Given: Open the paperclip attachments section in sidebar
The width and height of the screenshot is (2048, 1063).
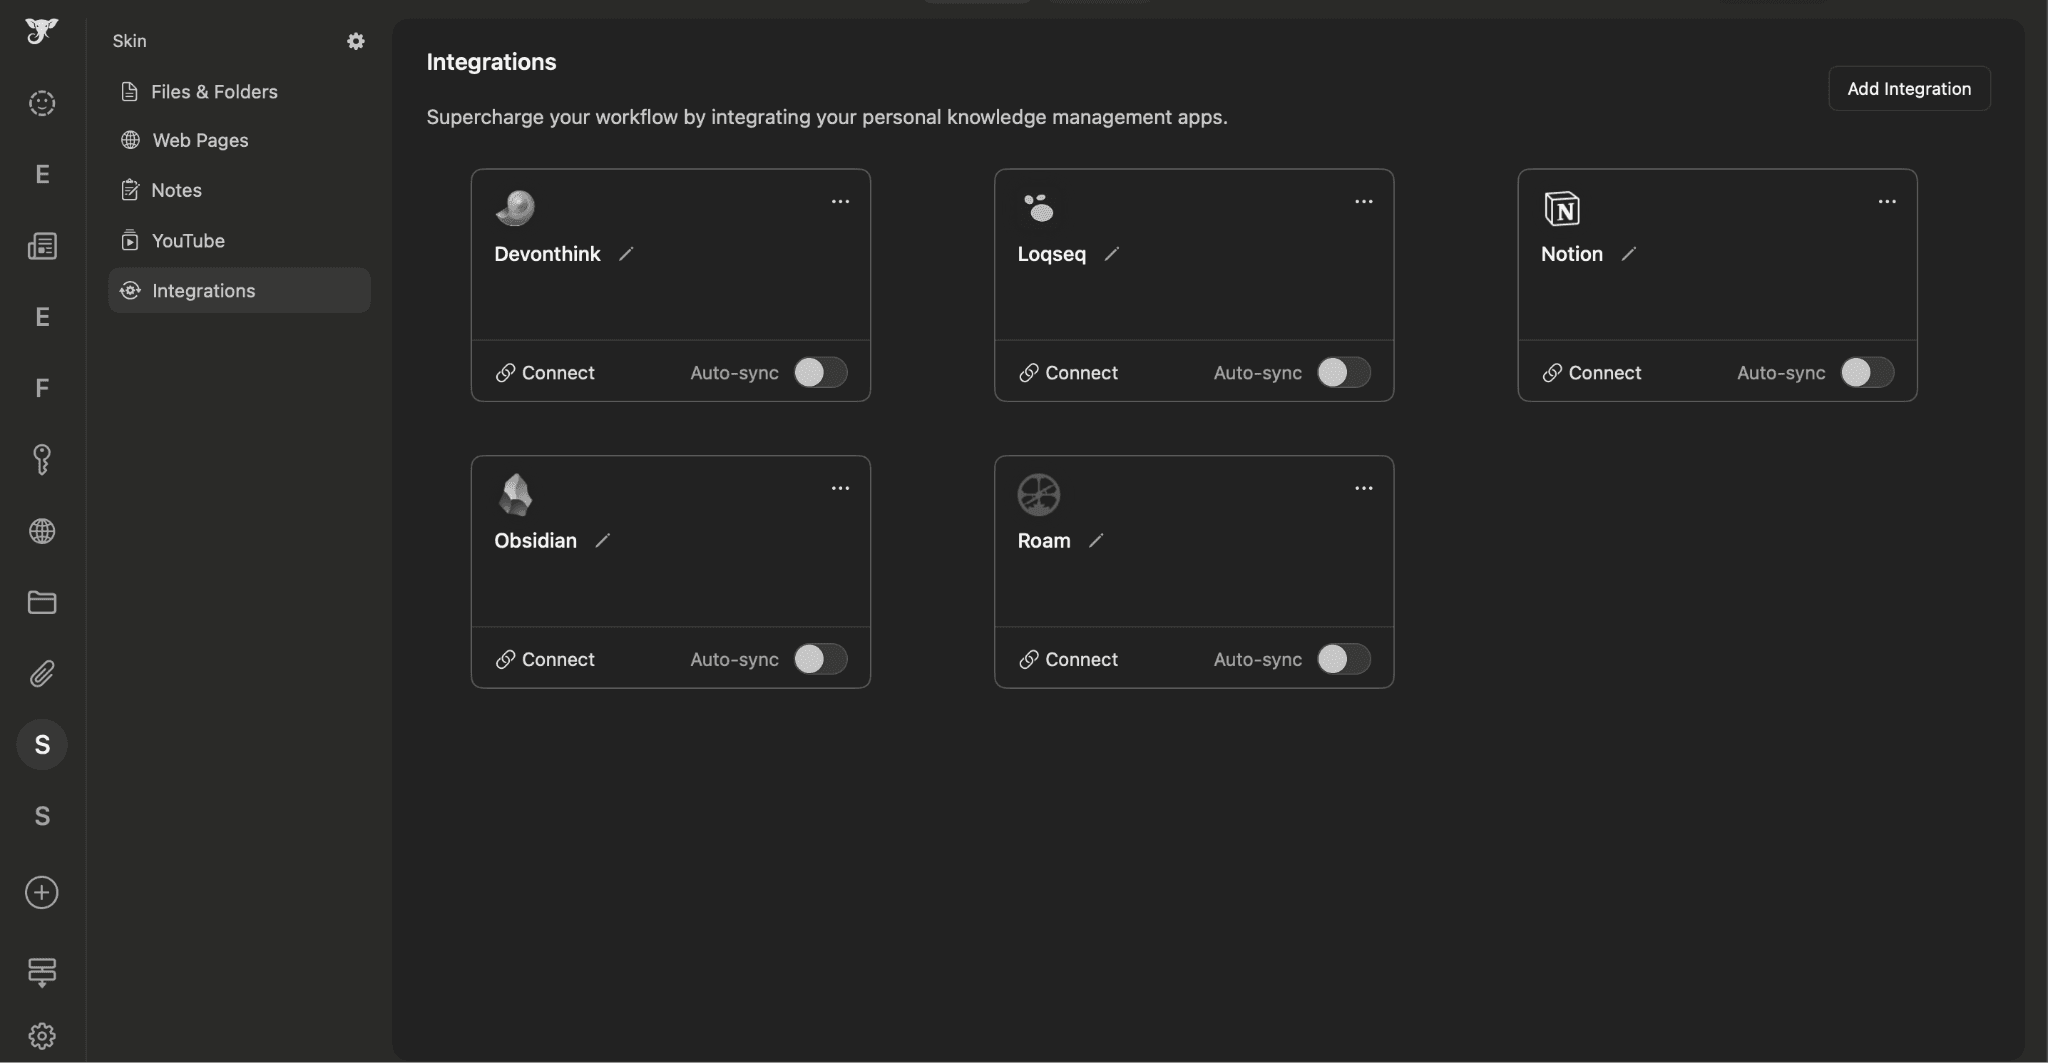Looking at the screenshot, I should click(41, 673).
